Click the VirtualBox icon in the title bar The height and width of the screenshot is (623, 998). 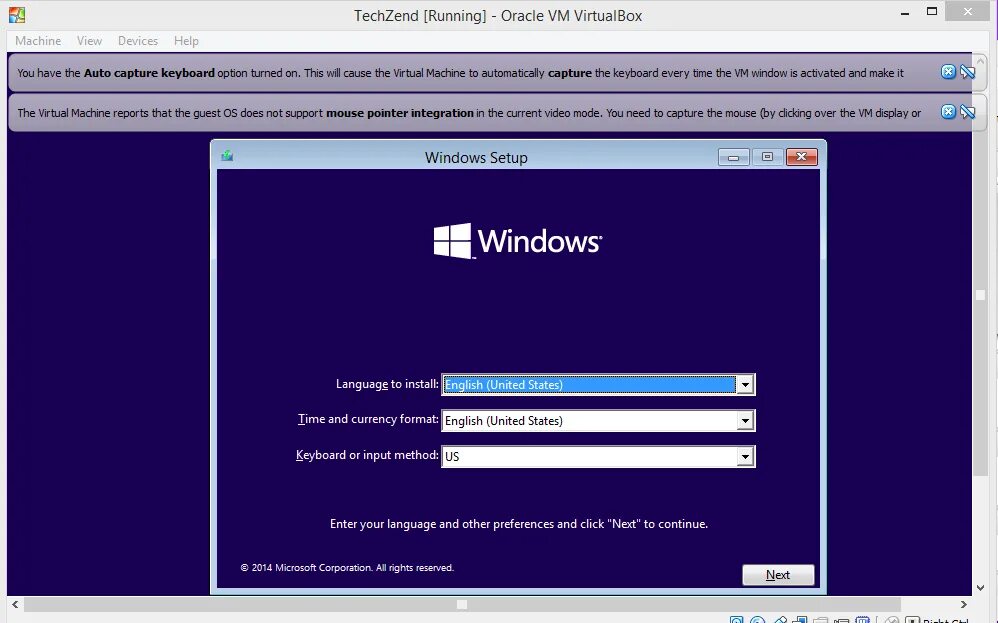click(x=17, y=15)
